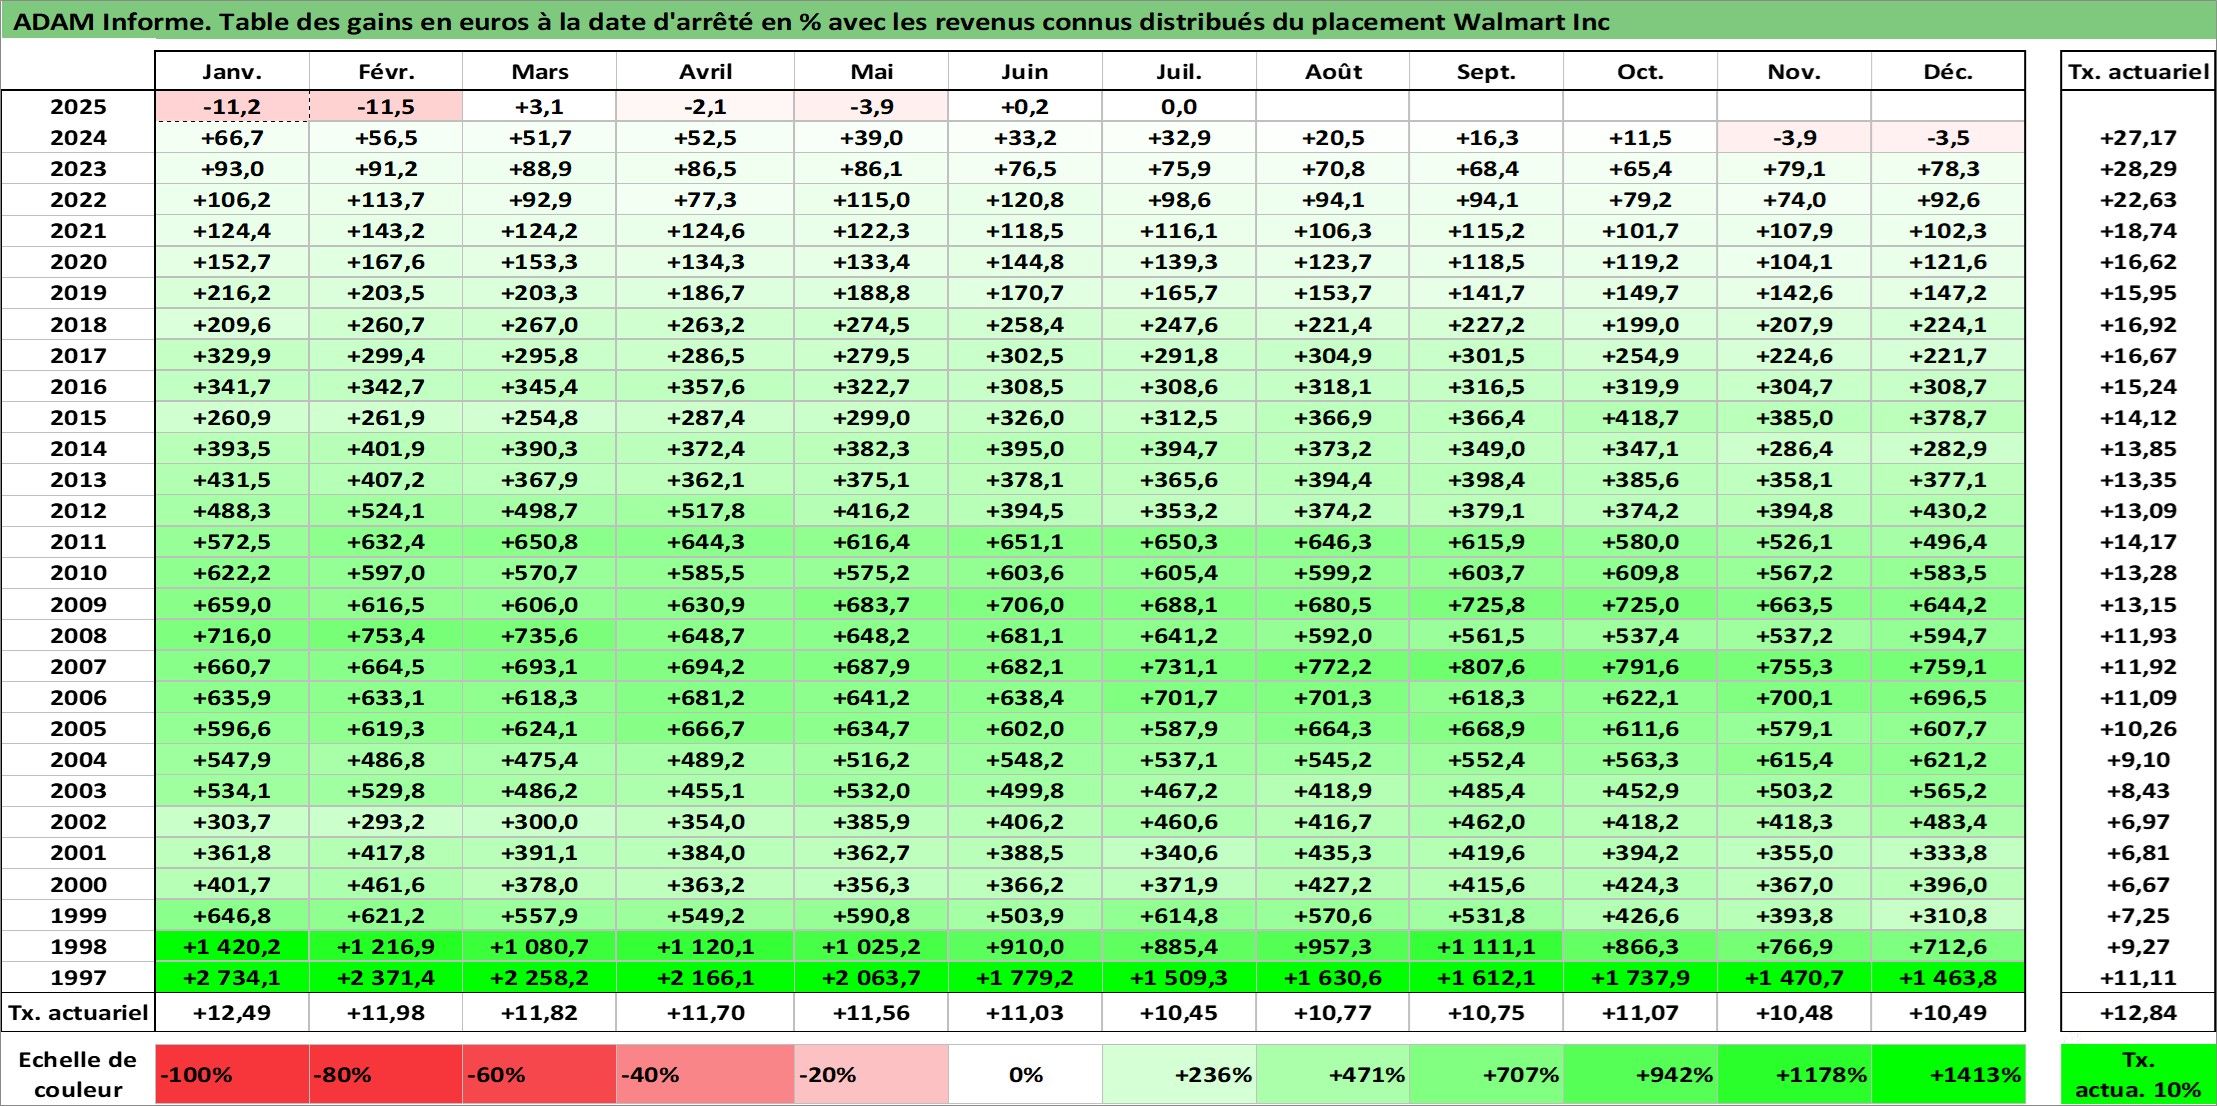Select the +707% green scale swatch
This screenshot has width=2217, height=1106.
[1487, 1075]
